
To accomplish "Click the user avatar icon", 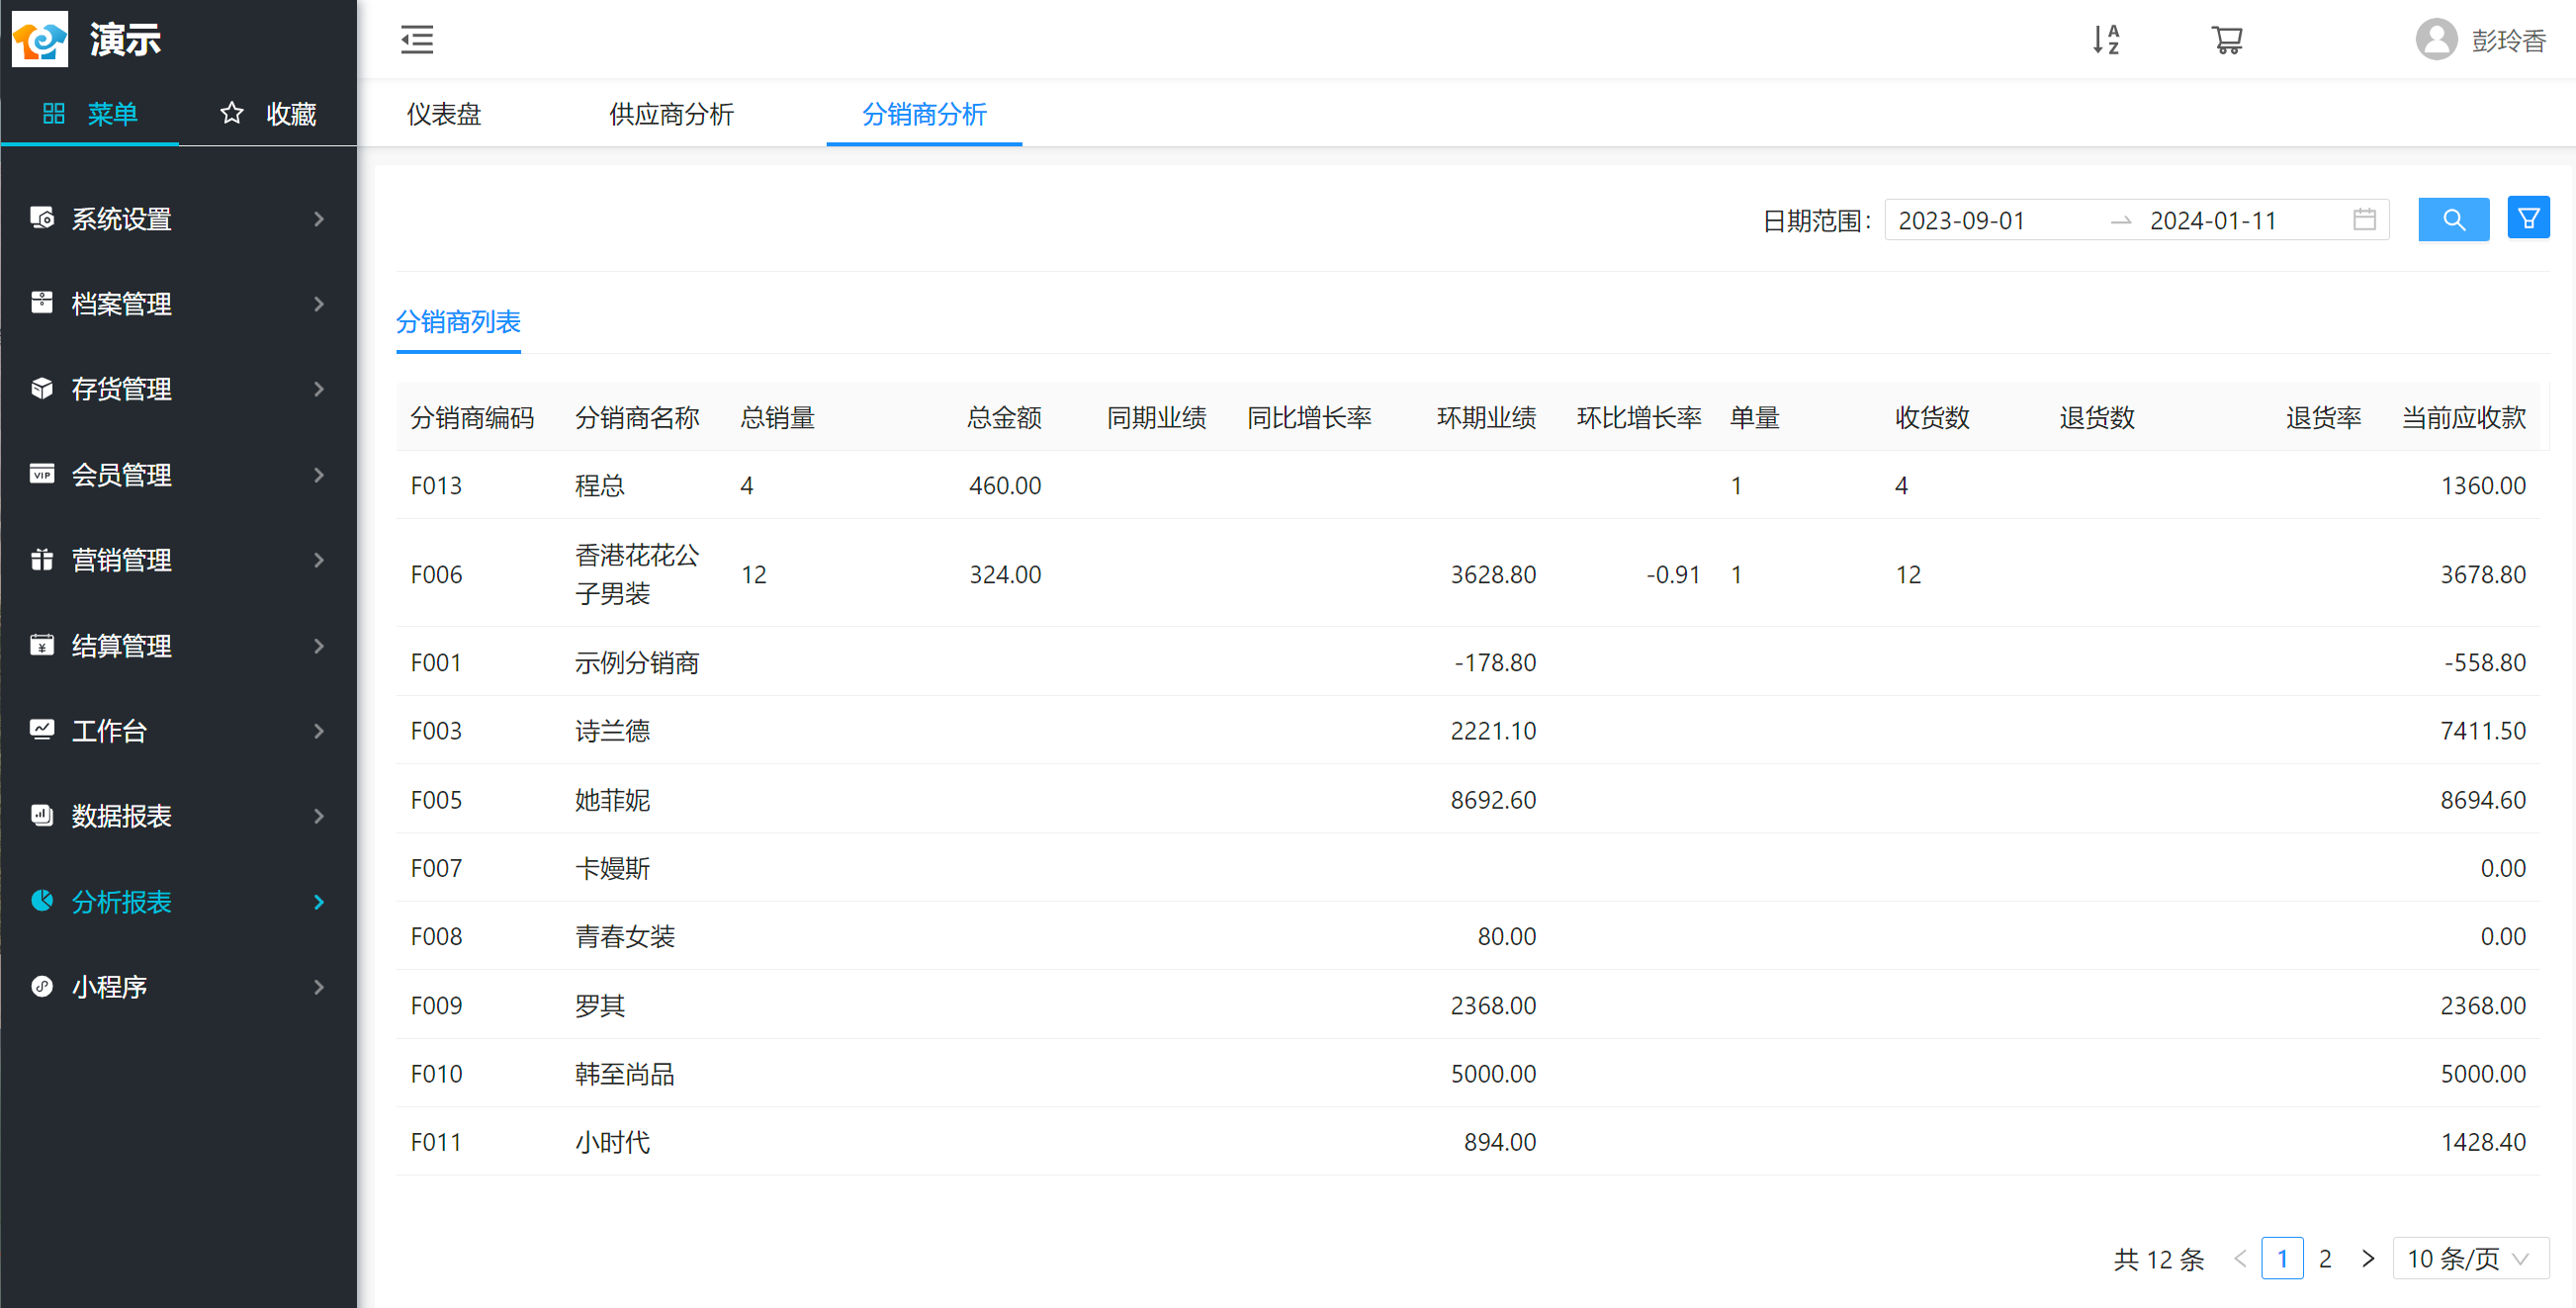I will tap(2436, 40).
